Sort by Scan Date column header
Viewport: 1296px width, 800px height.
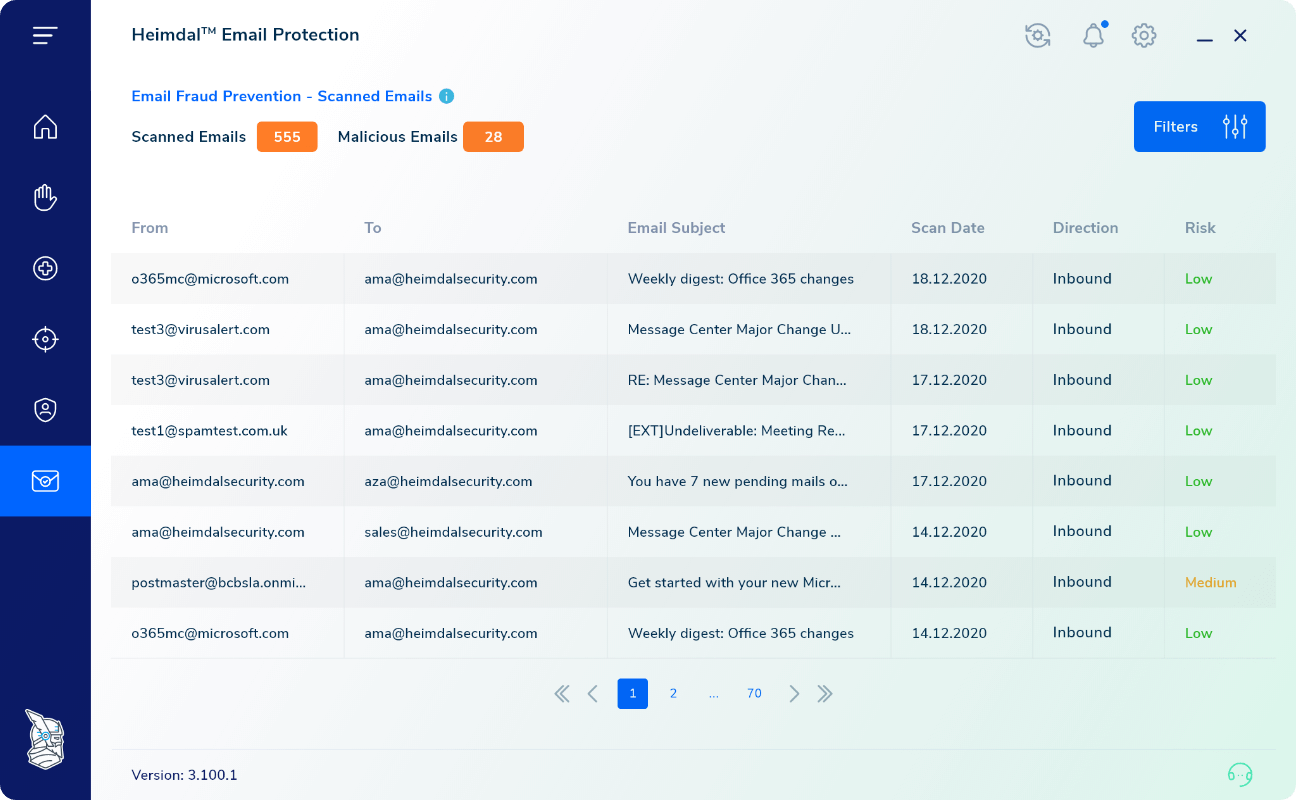point(948,228)
